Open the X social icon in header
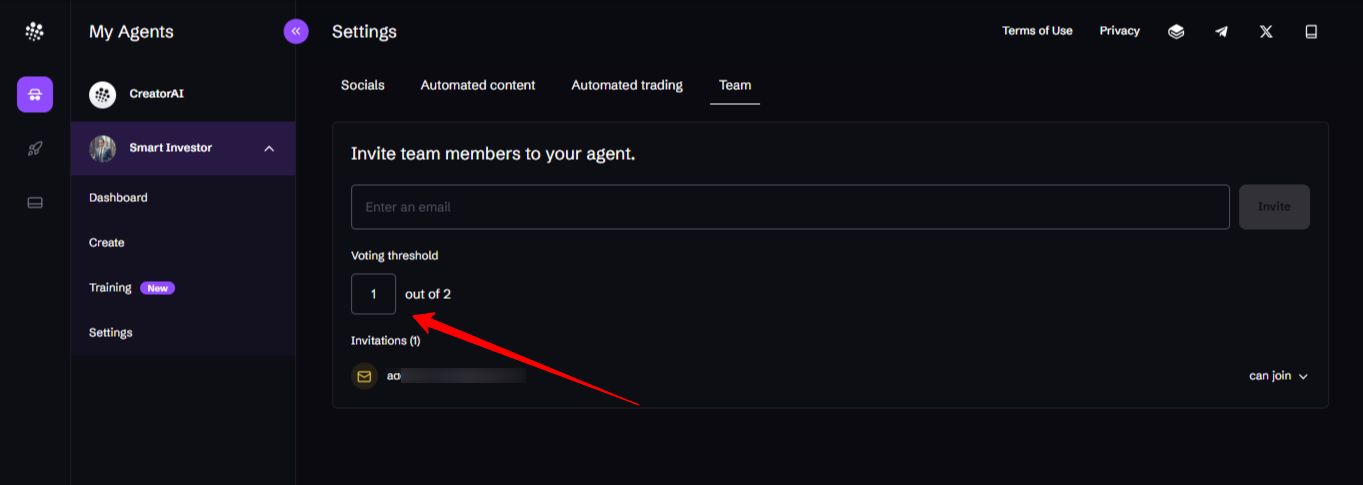This screenshot has height=485, width=1363. click(x=1266, y=32)
